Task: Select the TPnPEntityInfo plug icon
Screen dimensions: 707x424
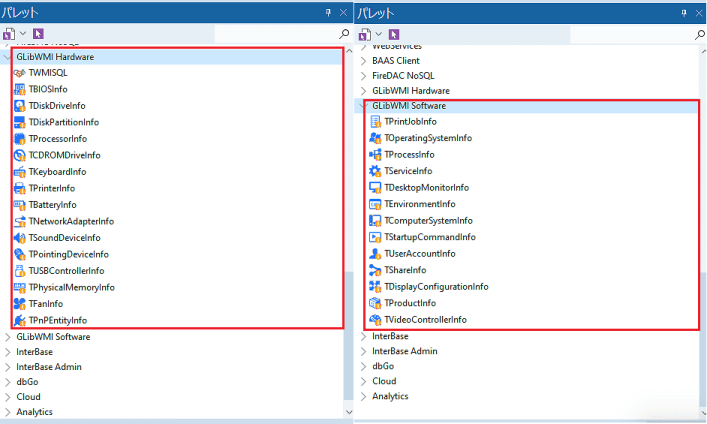Action: click(x=19, y=321)
